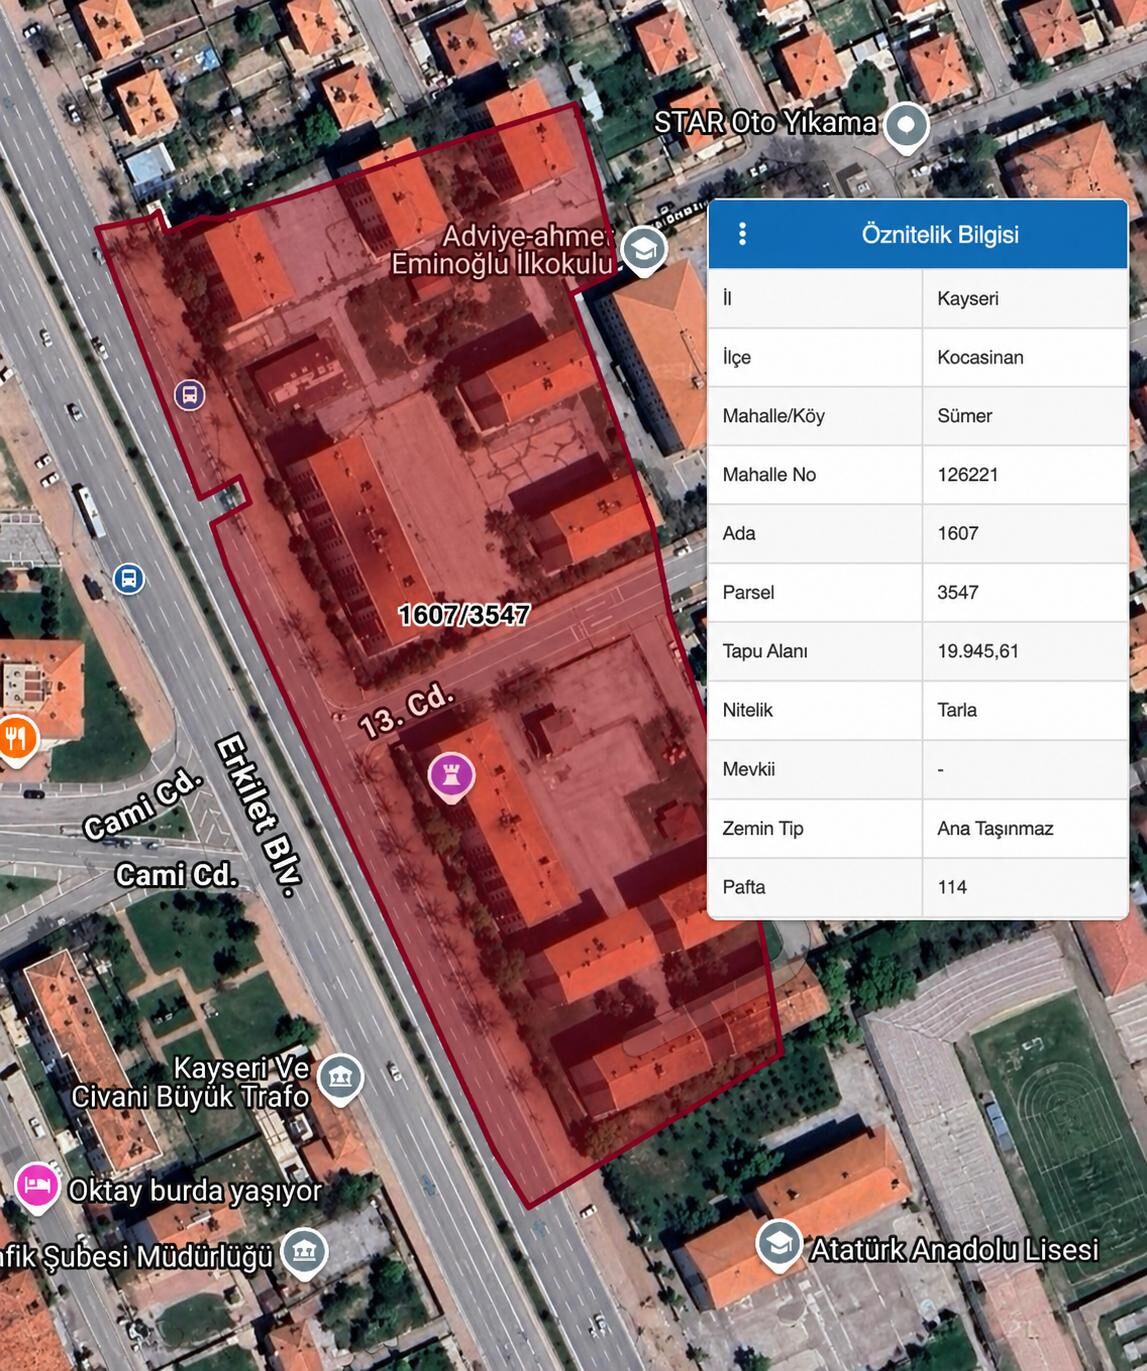Click the STAR Oto Yıkama map pin
The image size is (1147, 1371).
(906, 126)
